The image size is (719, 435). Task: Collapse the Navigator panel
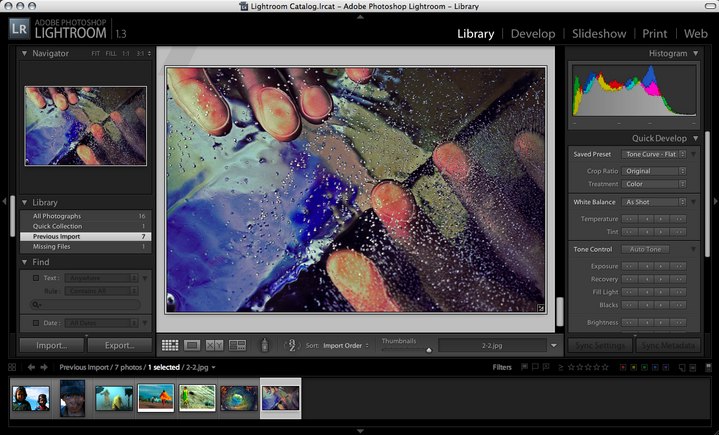(x=25, y=53)
